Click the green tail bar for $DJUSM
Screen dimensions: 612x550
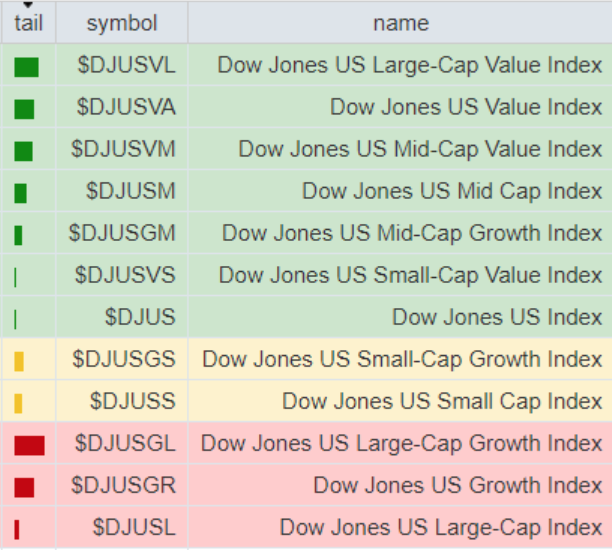(x=21, y=193)
